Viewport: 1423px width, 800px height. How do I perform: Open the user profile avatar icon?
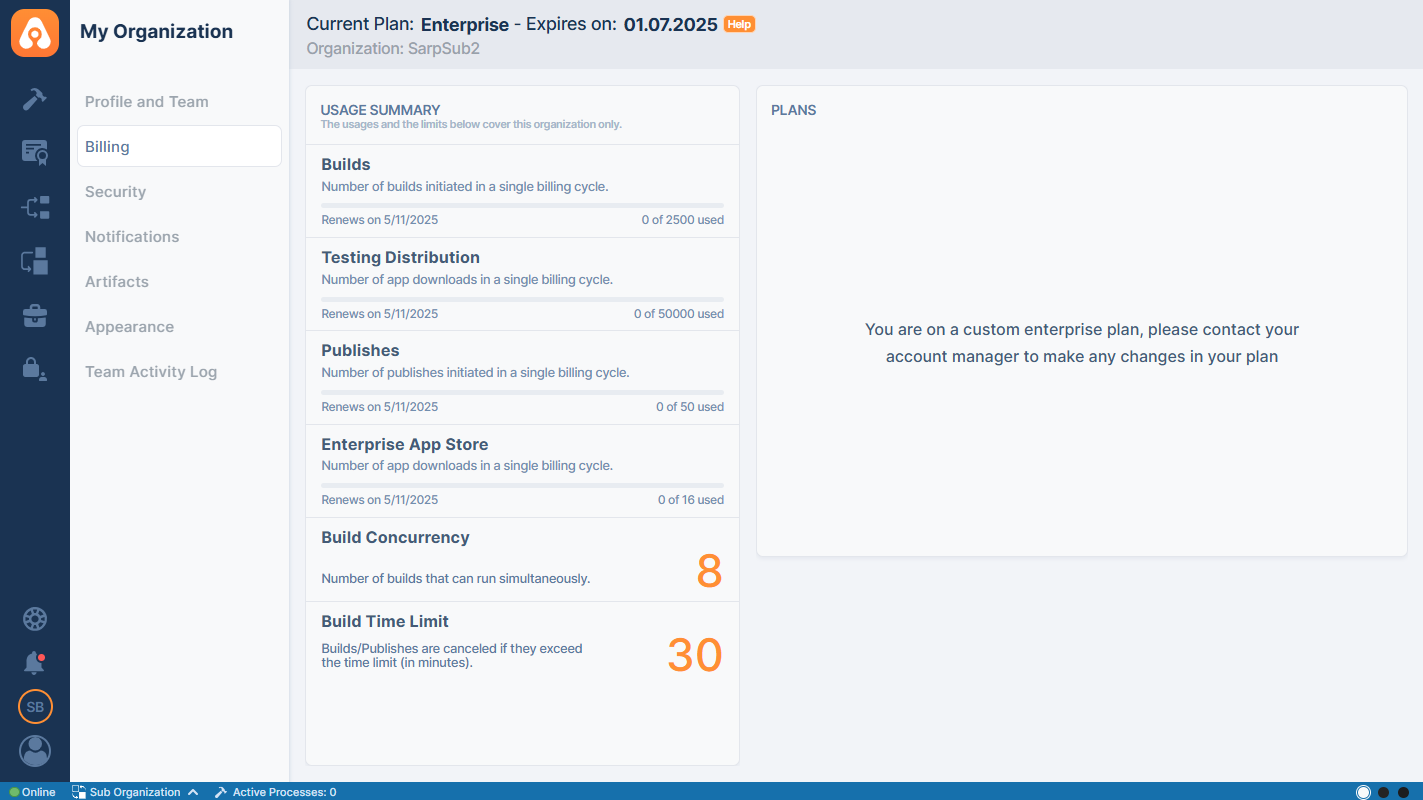(35, 751)
